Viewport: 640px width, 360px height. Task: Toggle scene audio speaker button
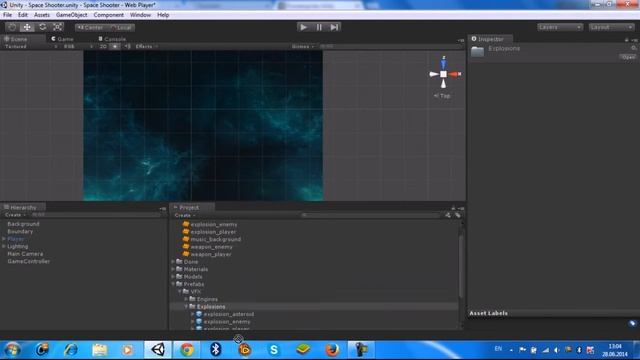[128, 47]
